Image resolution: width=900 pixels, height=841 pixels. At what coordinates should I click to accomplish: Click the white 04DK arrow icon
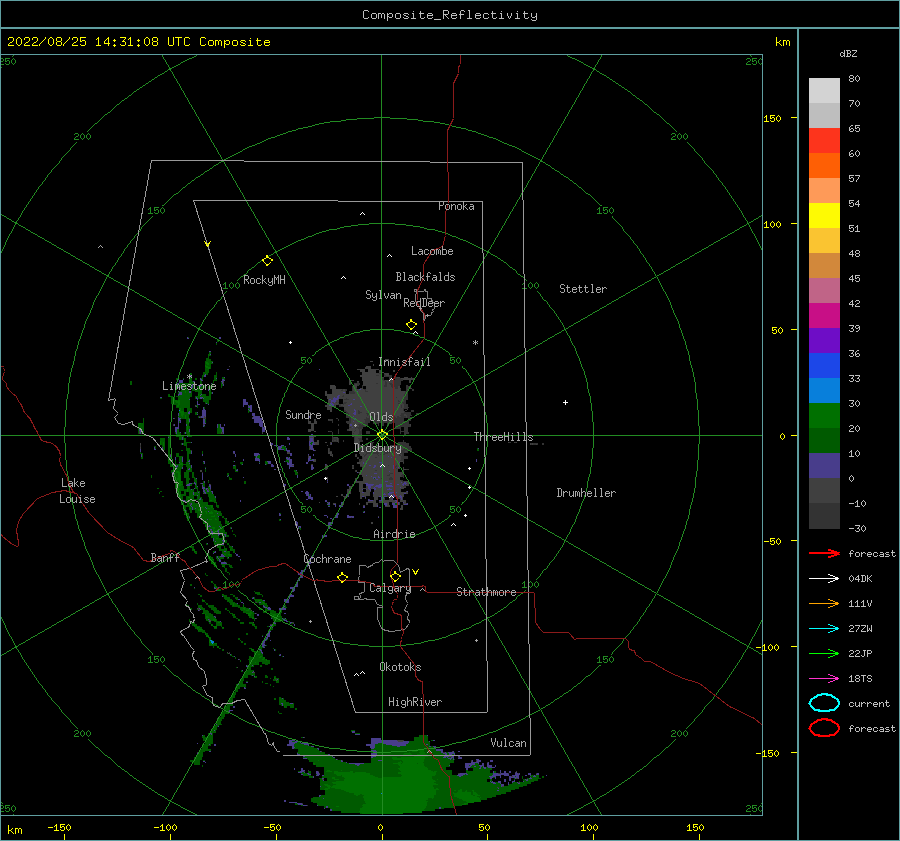[824, 578]
